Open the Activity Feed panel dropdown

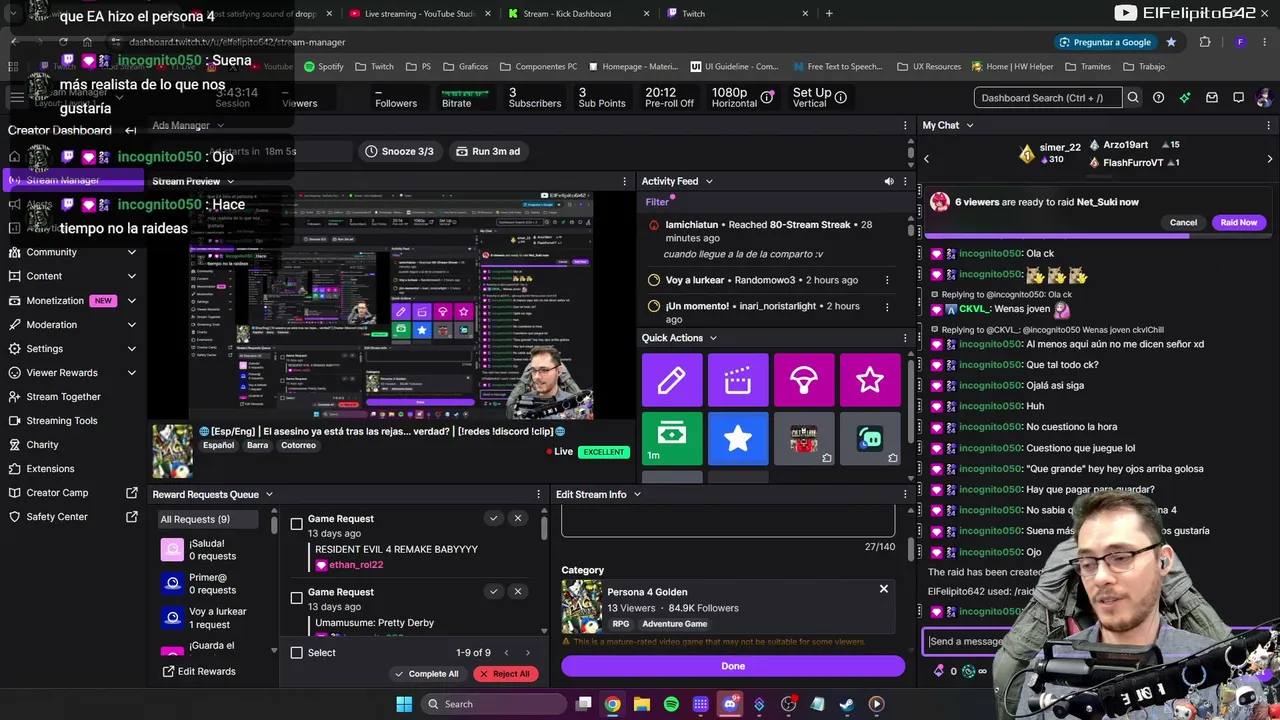pos(709,182)
